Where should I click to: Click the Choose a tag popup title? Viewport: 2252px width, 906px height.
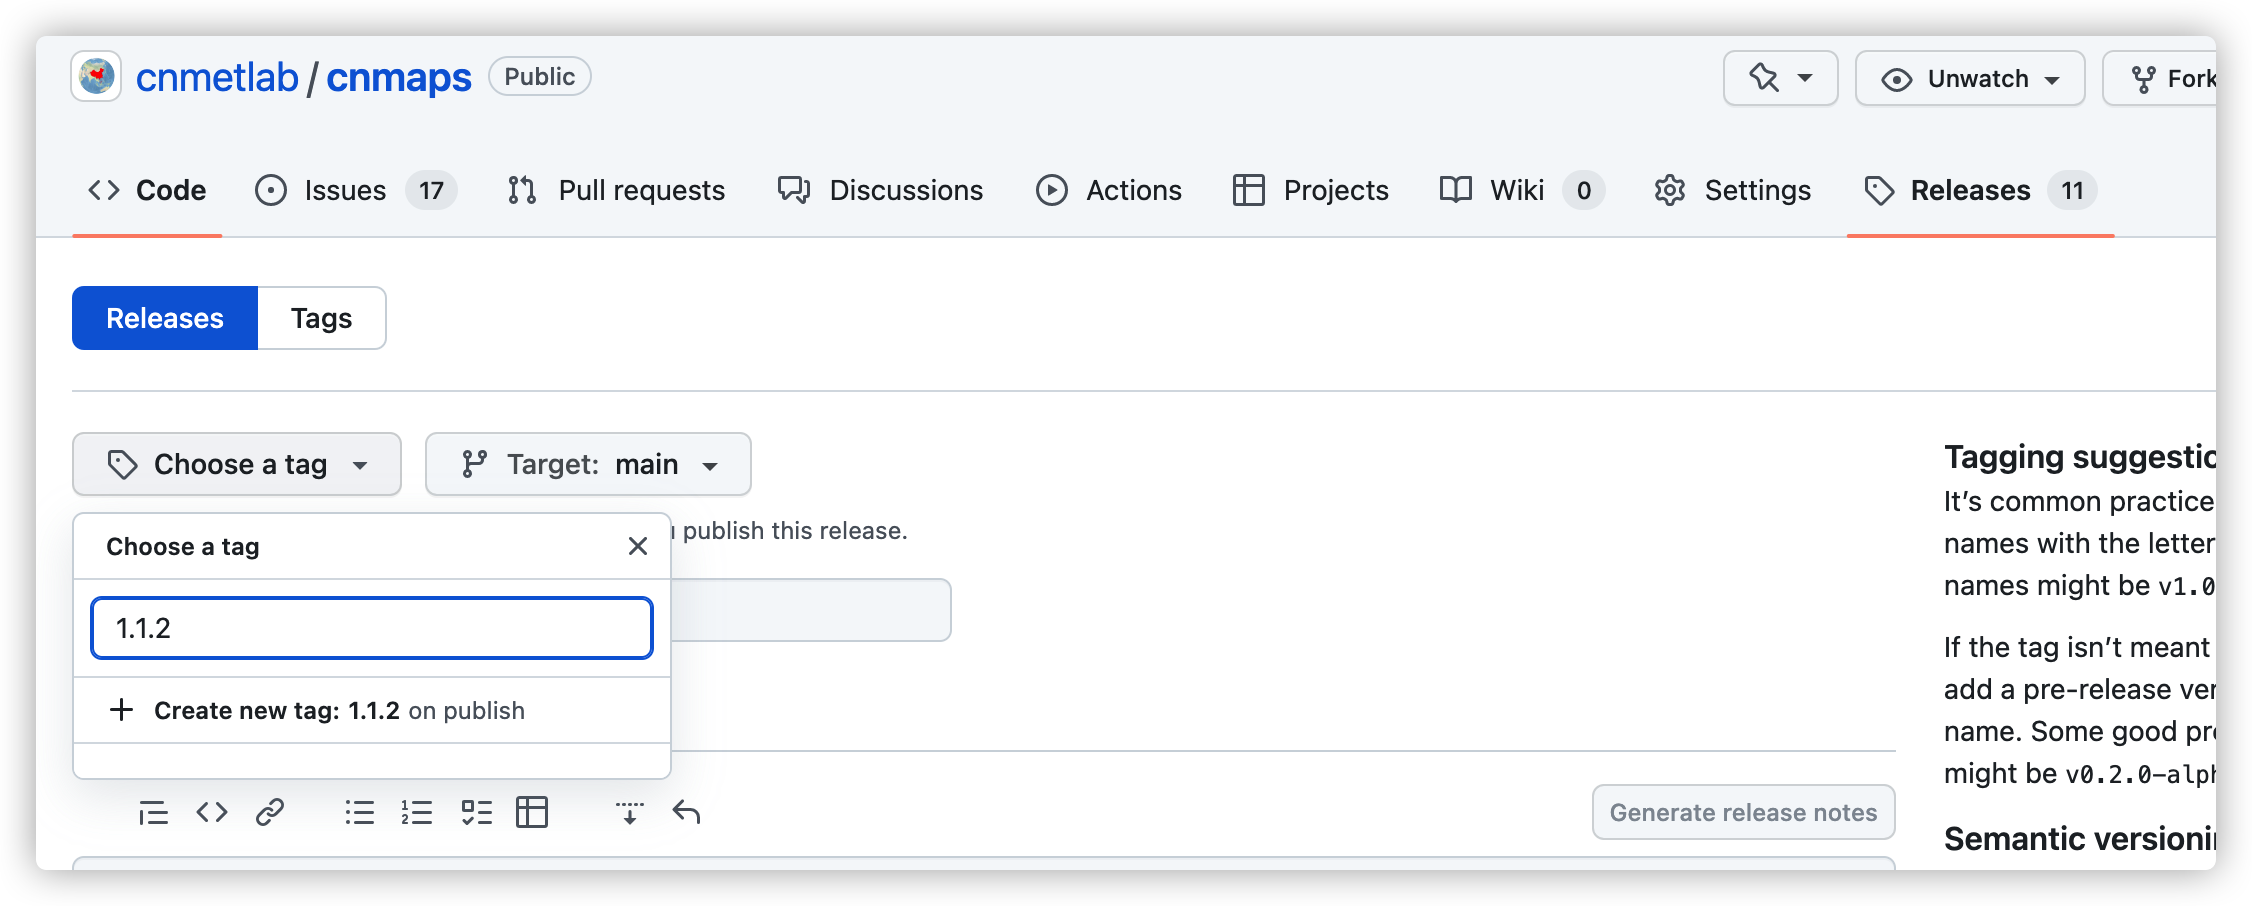183,546
